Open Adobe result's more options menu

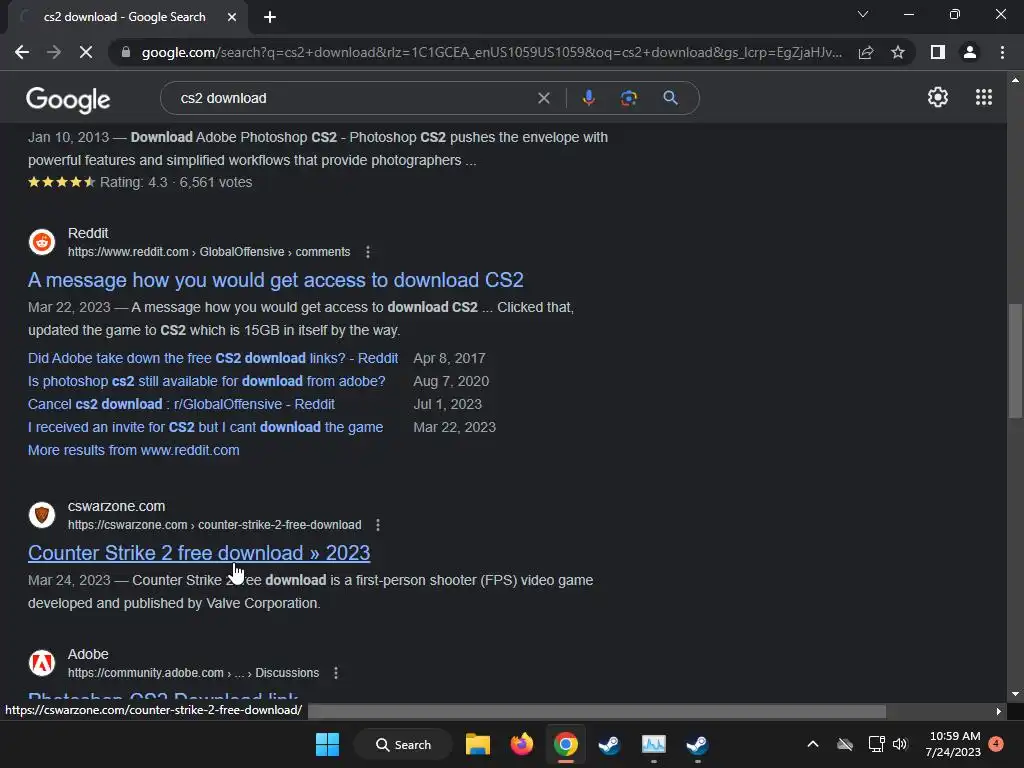tap(336, 673)
